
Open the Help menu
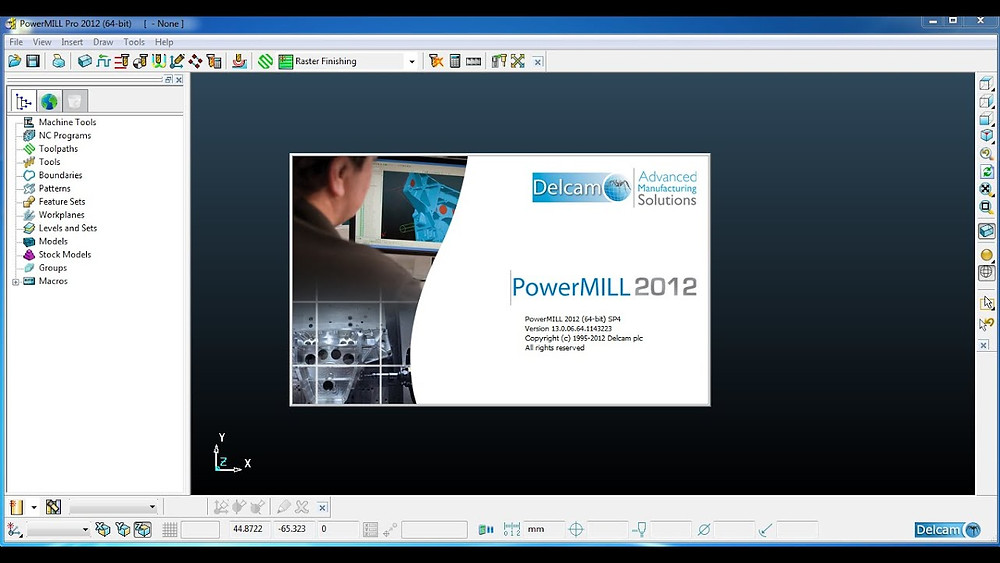pyautogui.click(x=164, y=42)
